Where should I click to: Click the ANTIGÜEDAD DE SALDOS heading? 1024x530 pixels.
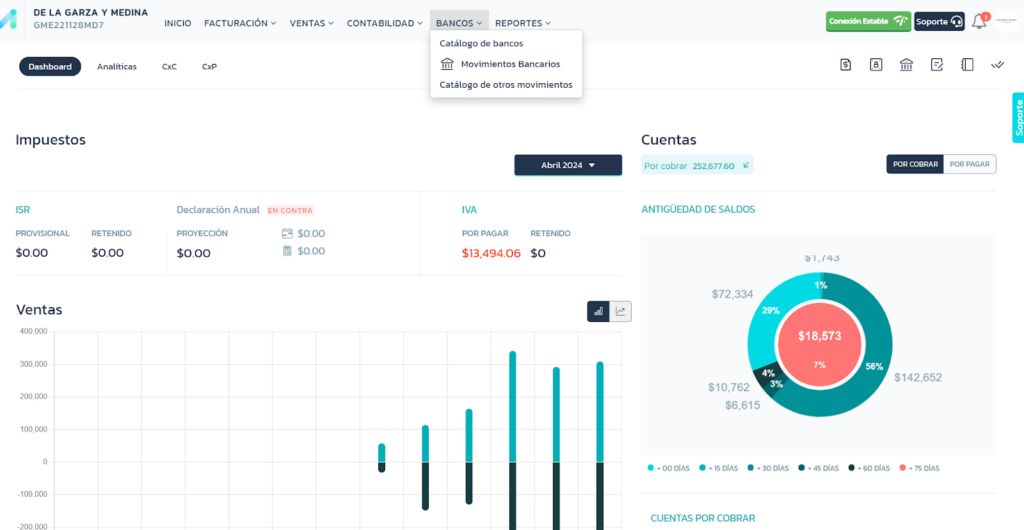pos(698,210)
